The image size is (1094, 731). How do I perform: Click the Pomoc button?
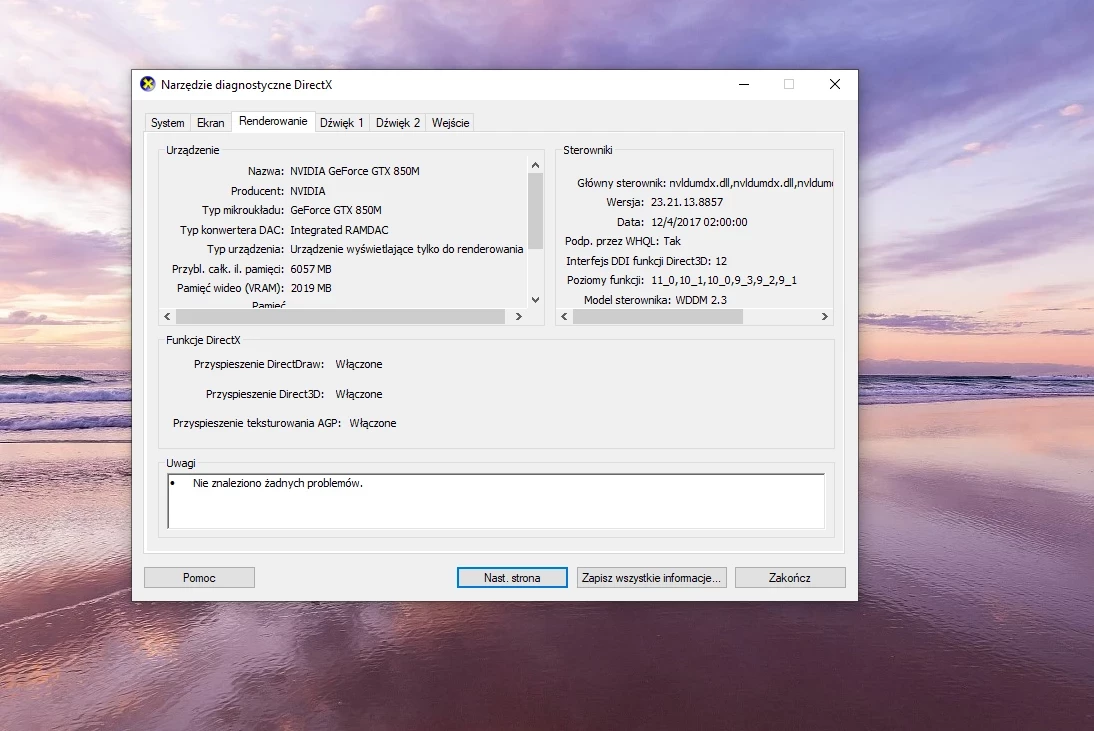199,578
